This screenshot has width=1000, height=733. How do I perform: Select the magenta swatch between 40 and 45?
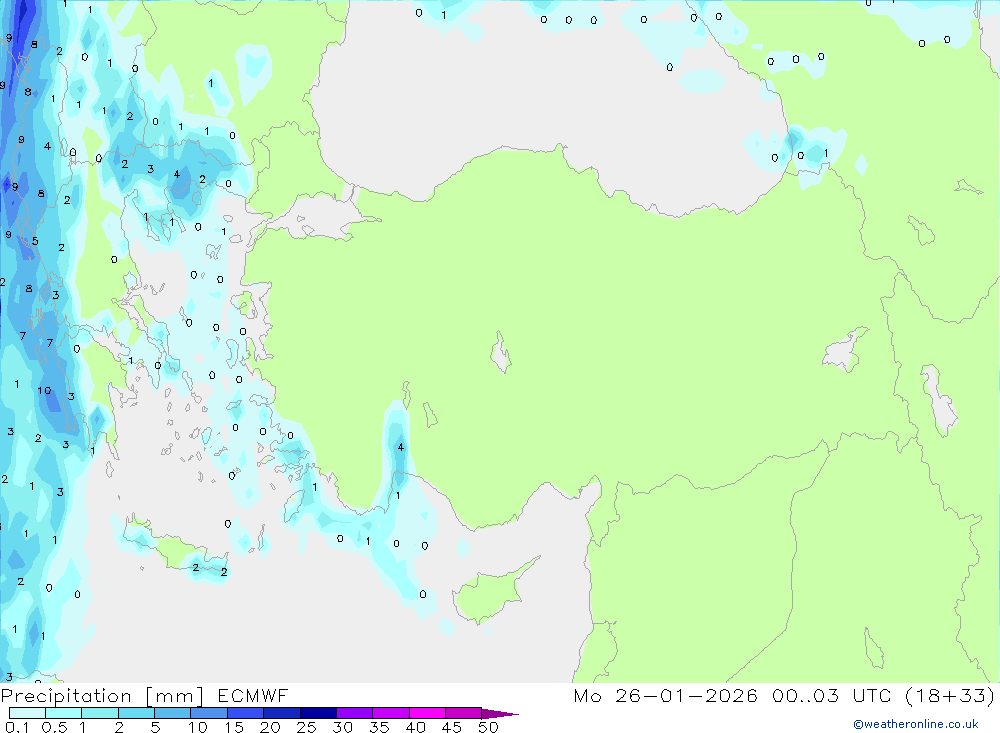[427, 713]
